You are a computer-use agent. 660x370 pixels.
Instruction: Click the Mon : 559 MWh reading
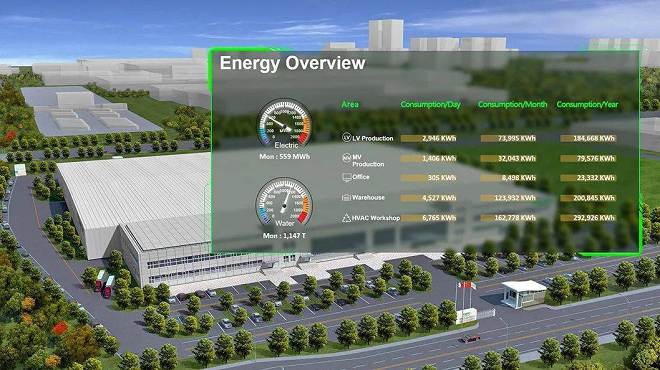[285, 157]
